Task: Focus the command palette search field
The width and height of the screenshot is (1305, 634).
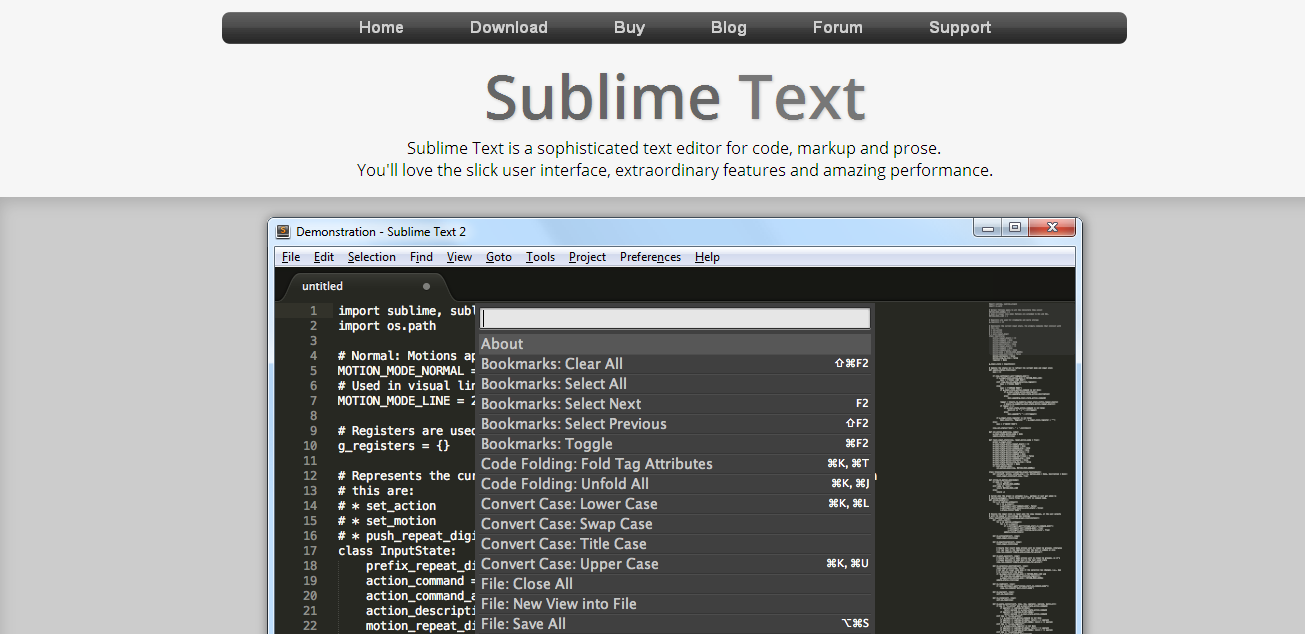Action: (x=675, y=318)
